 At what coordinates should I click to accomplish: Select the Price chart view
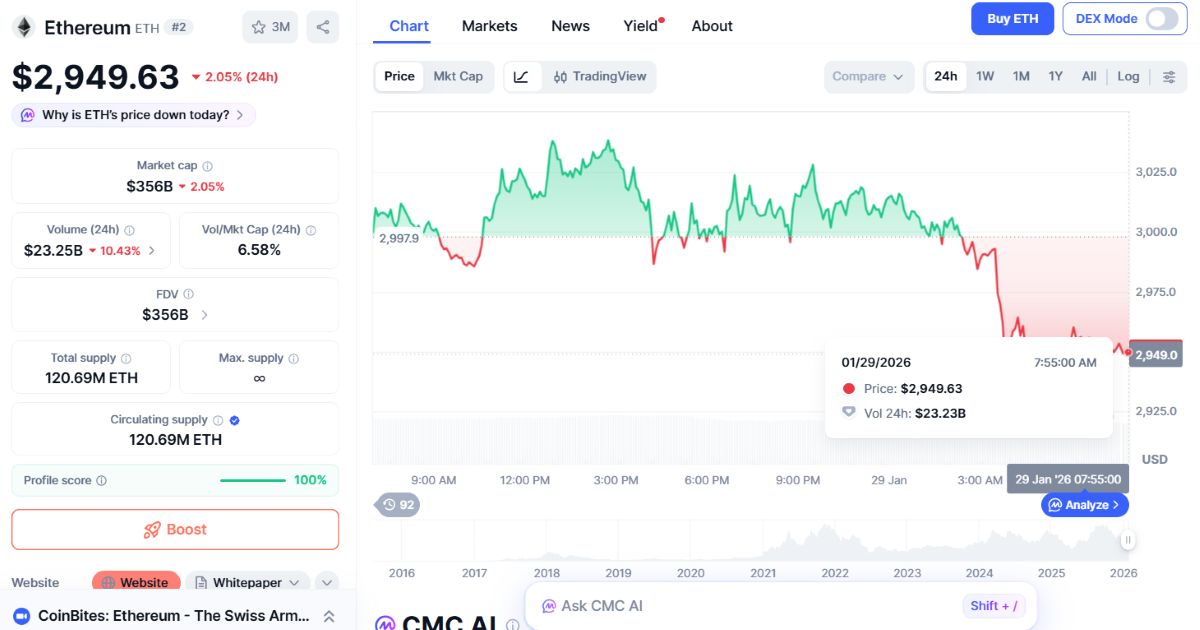(399, 77)
